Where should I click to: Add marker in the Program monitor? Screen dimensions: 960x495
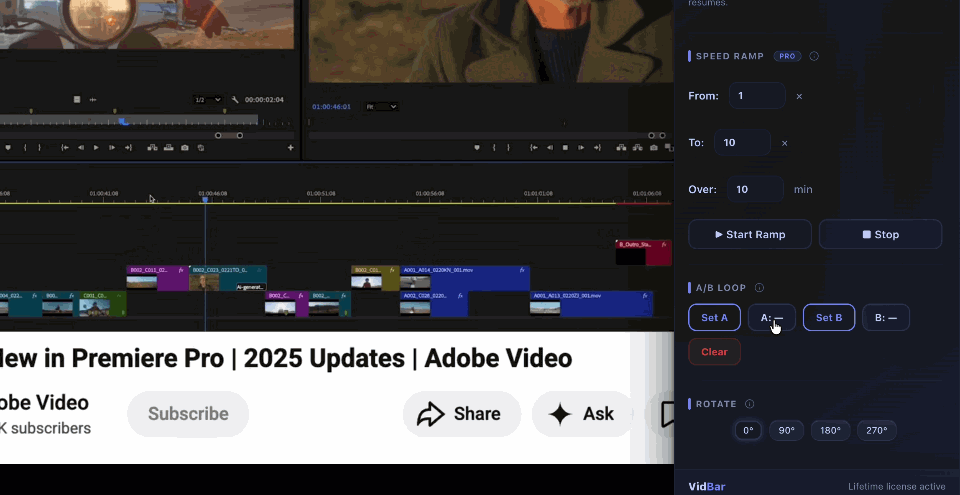(x=477, y=148)
